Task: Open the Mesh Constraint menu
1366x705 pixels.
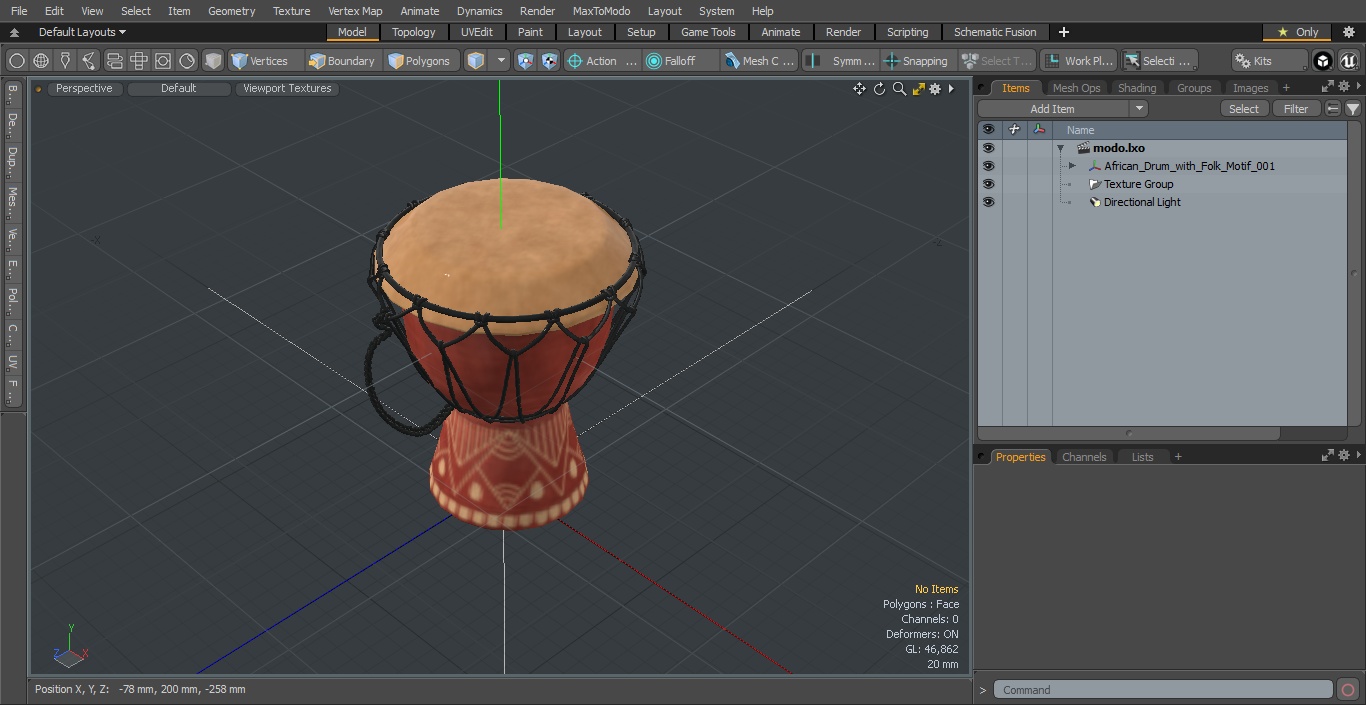Action: 760,61
